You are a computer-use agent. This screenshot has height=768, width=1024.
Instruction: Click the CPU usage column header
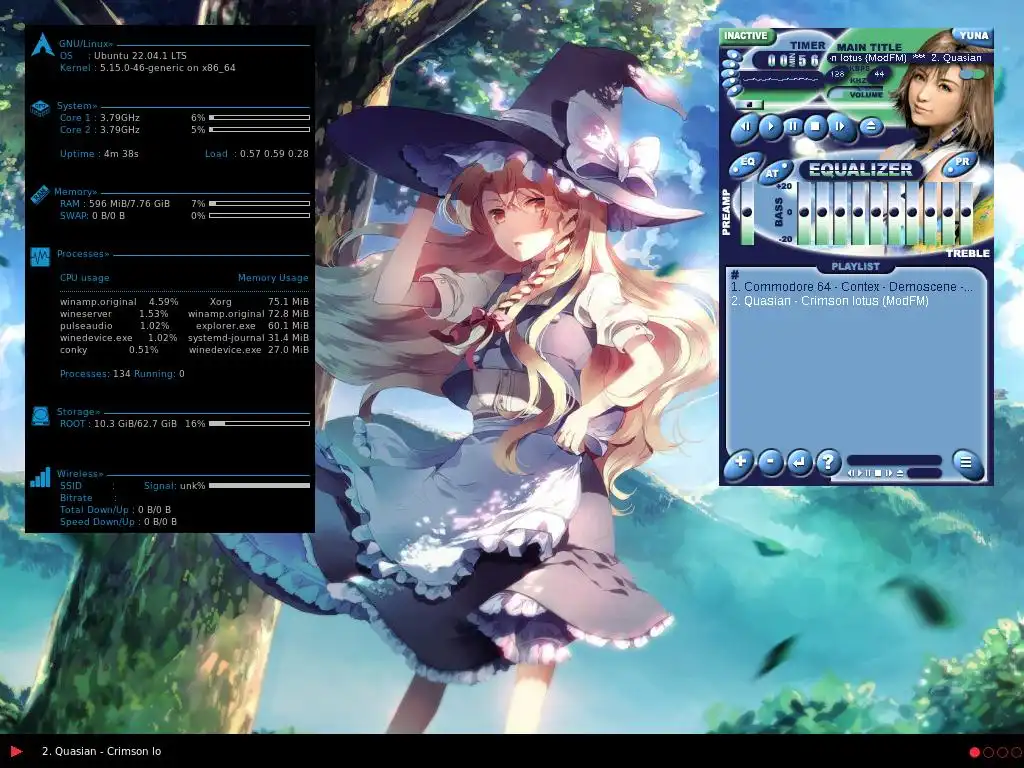(85, 278)
